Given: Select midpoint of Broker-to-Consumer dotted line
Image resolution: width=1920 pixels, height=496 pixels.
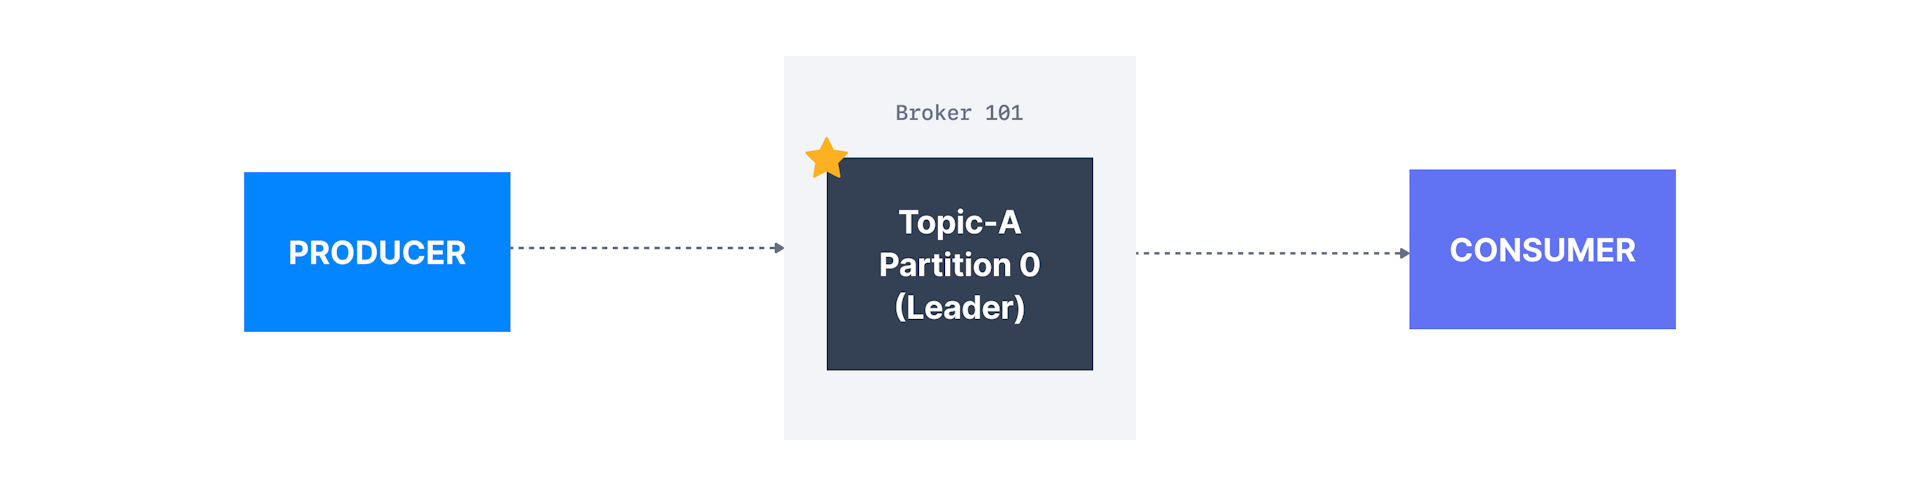Looking at the screenshot, I should [x=1272, y=253].
